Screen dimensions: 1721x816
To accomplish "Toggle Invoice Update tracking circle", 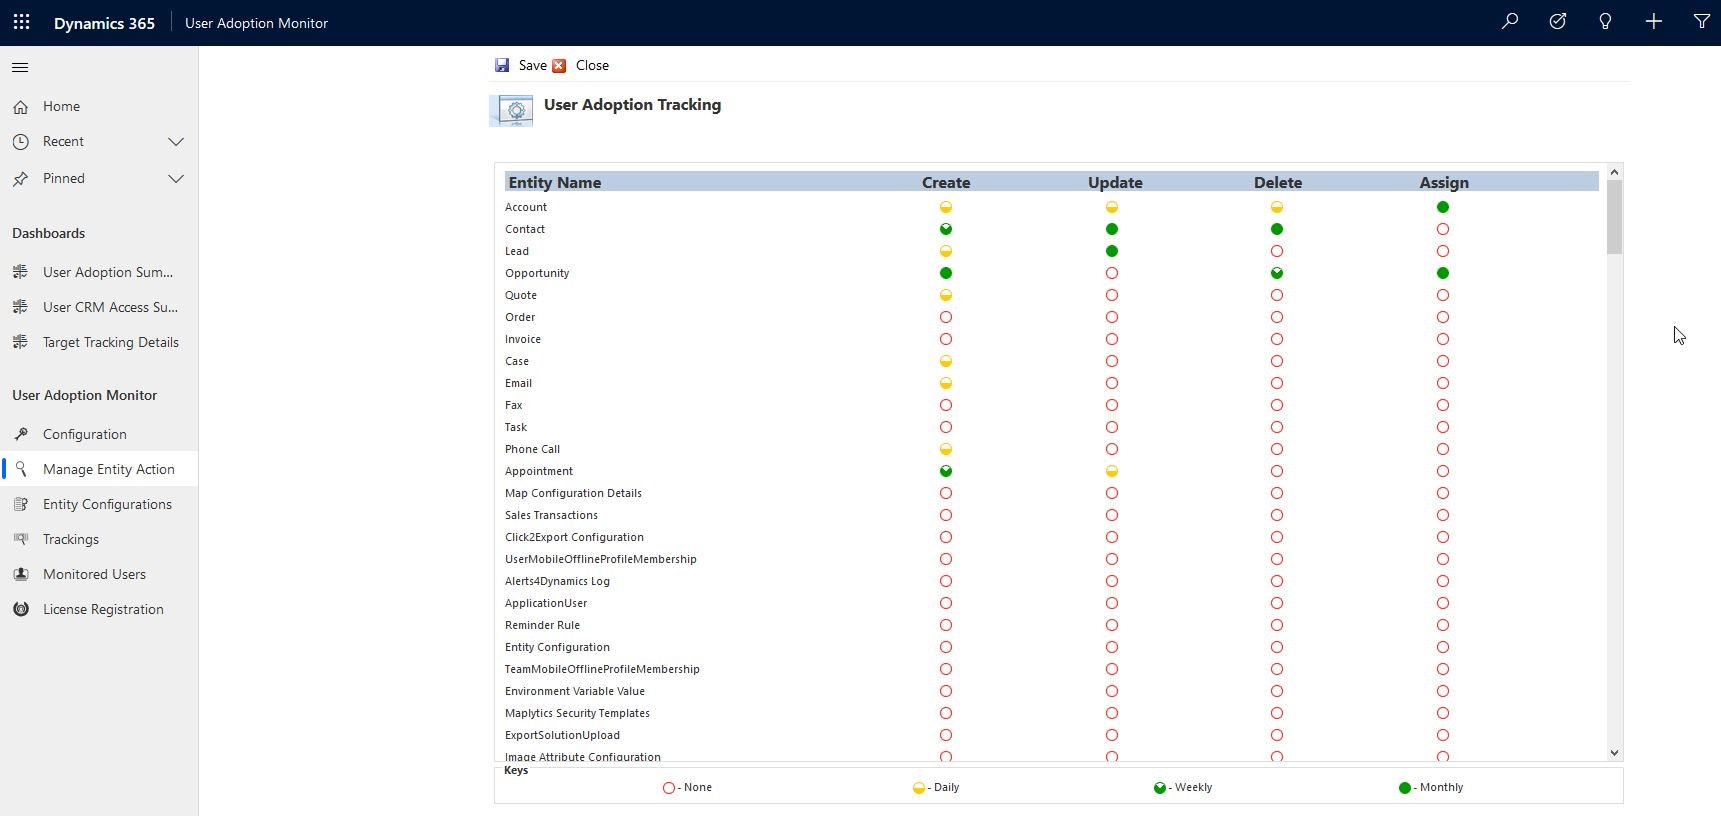I will pyautogui.click(x=1112, y=339).
